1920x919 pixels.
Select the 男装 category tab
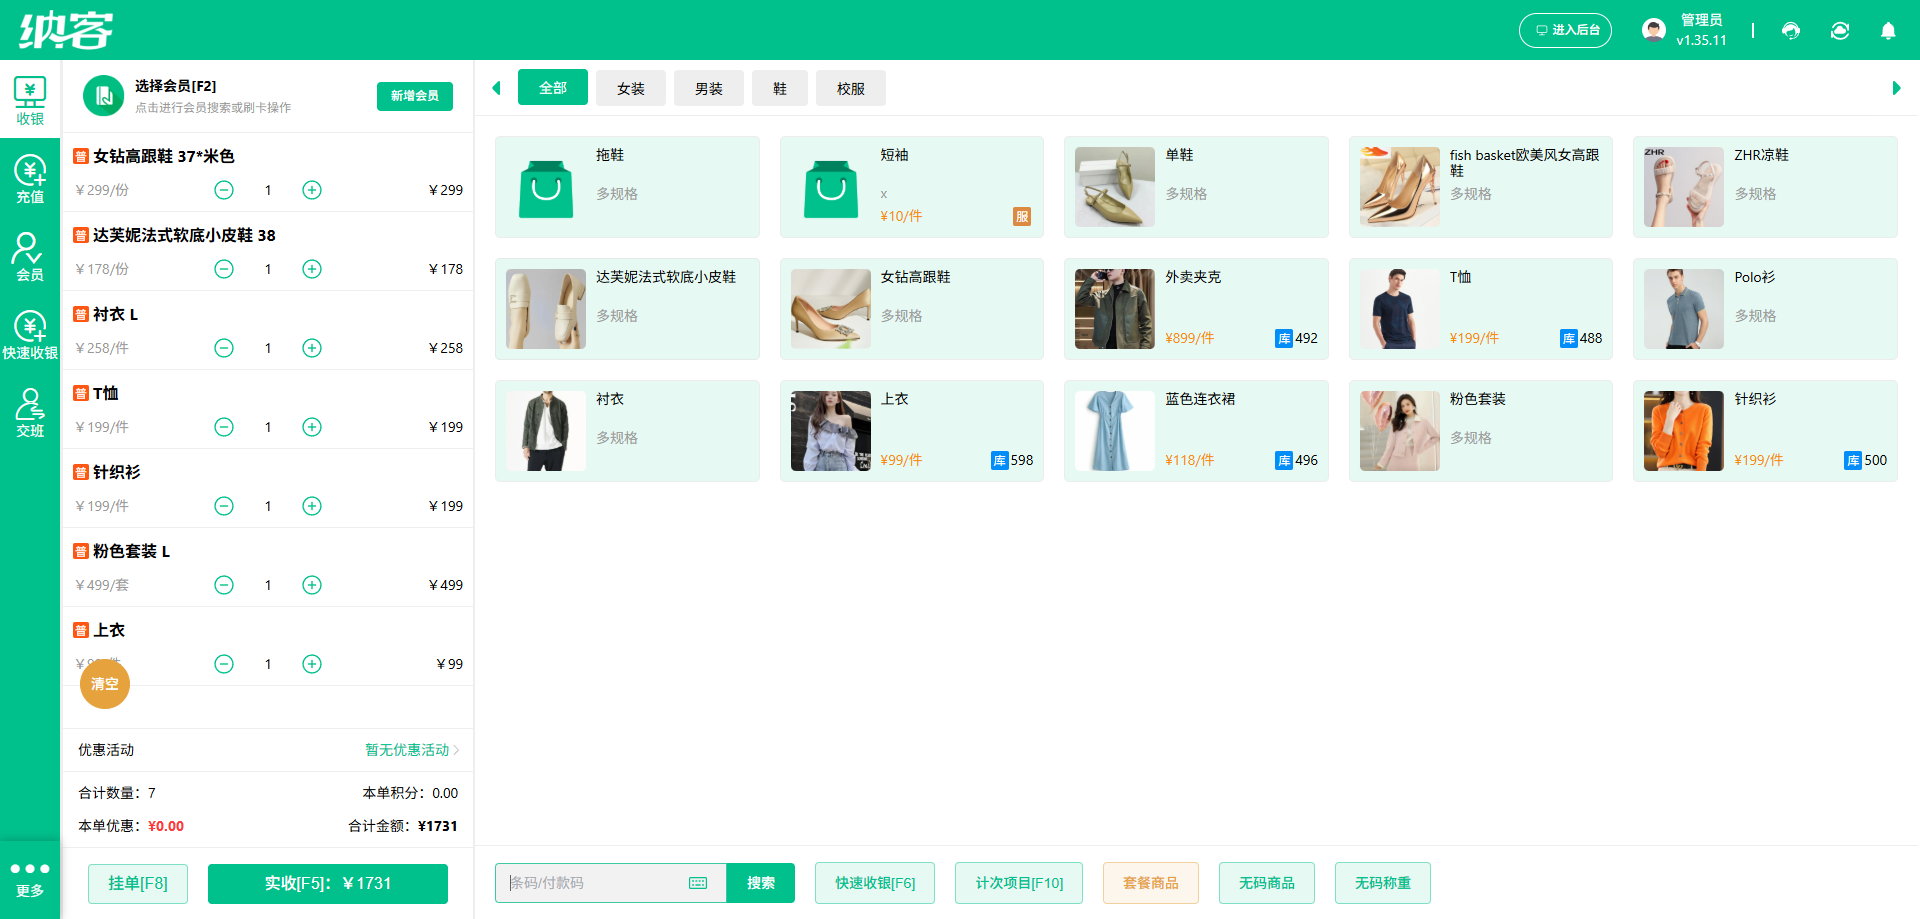(x=709, y=89)
